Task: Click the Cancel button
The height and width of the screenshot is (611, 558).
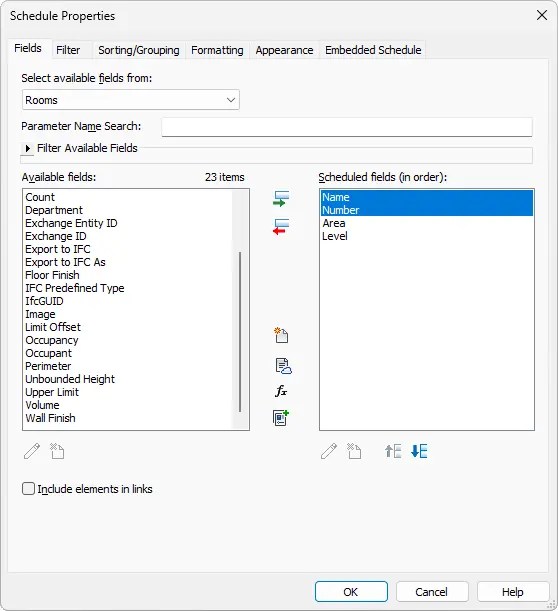Action: point(432,592)
